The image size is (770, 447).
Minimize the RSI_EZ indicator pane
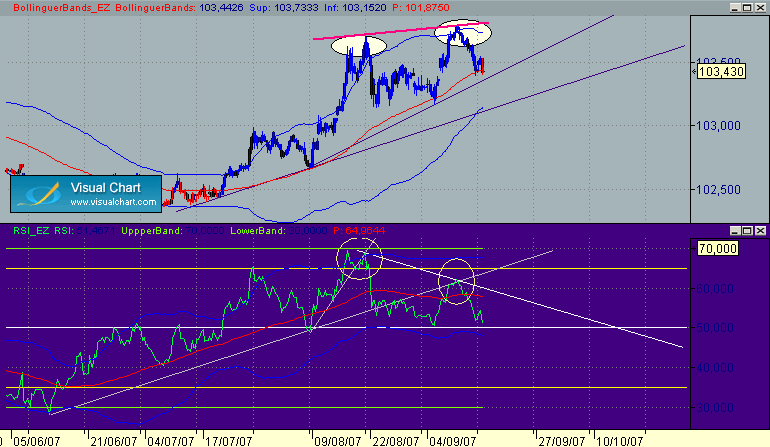[735, 230]
